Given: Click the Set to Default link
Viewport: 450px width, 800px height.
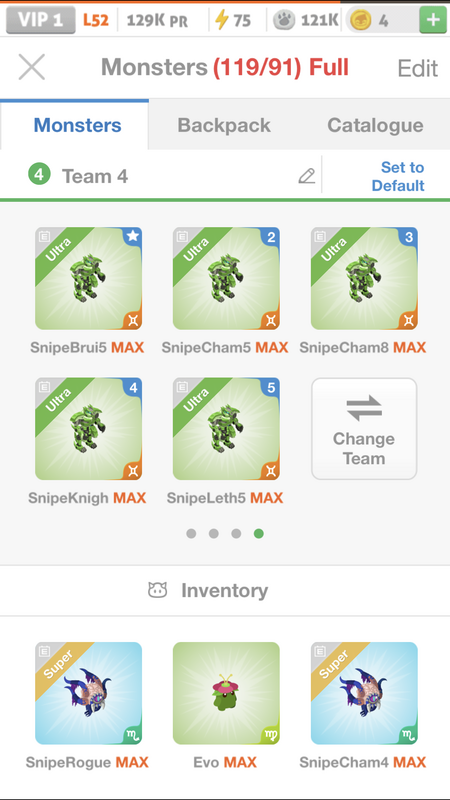Looking at the screenshot, I should [x=398, y=176].
